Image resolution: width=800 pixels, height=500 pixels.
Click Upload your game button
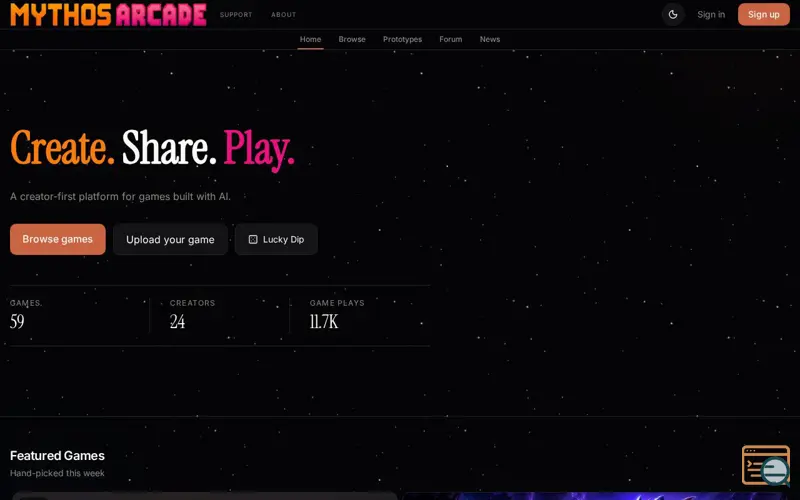click(170, 239)
